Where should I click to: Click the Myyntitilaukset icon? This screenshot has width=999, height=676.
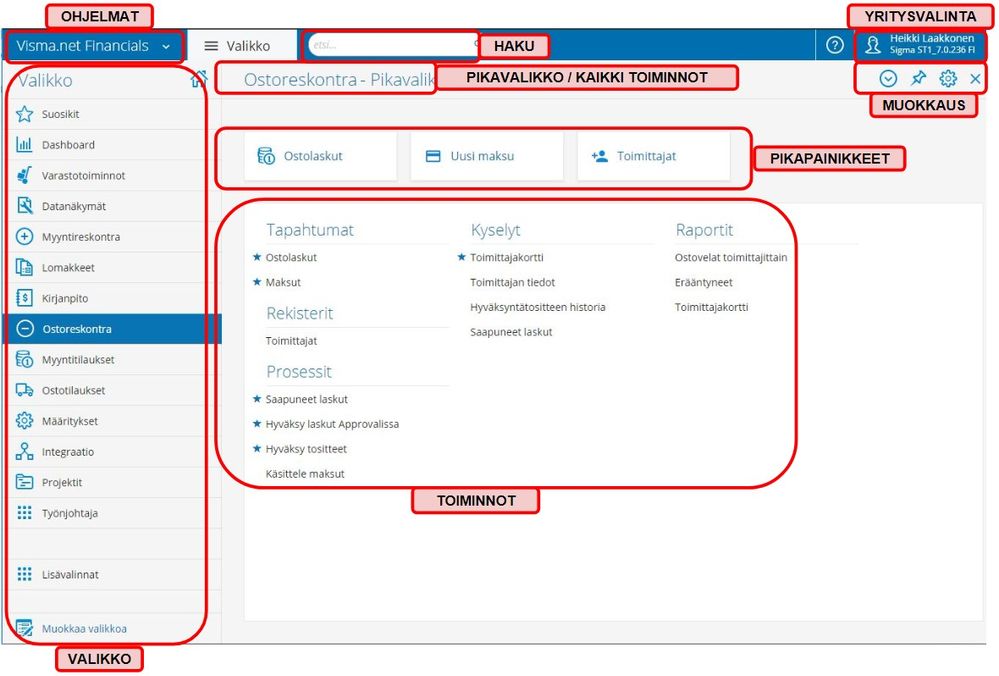24,359
